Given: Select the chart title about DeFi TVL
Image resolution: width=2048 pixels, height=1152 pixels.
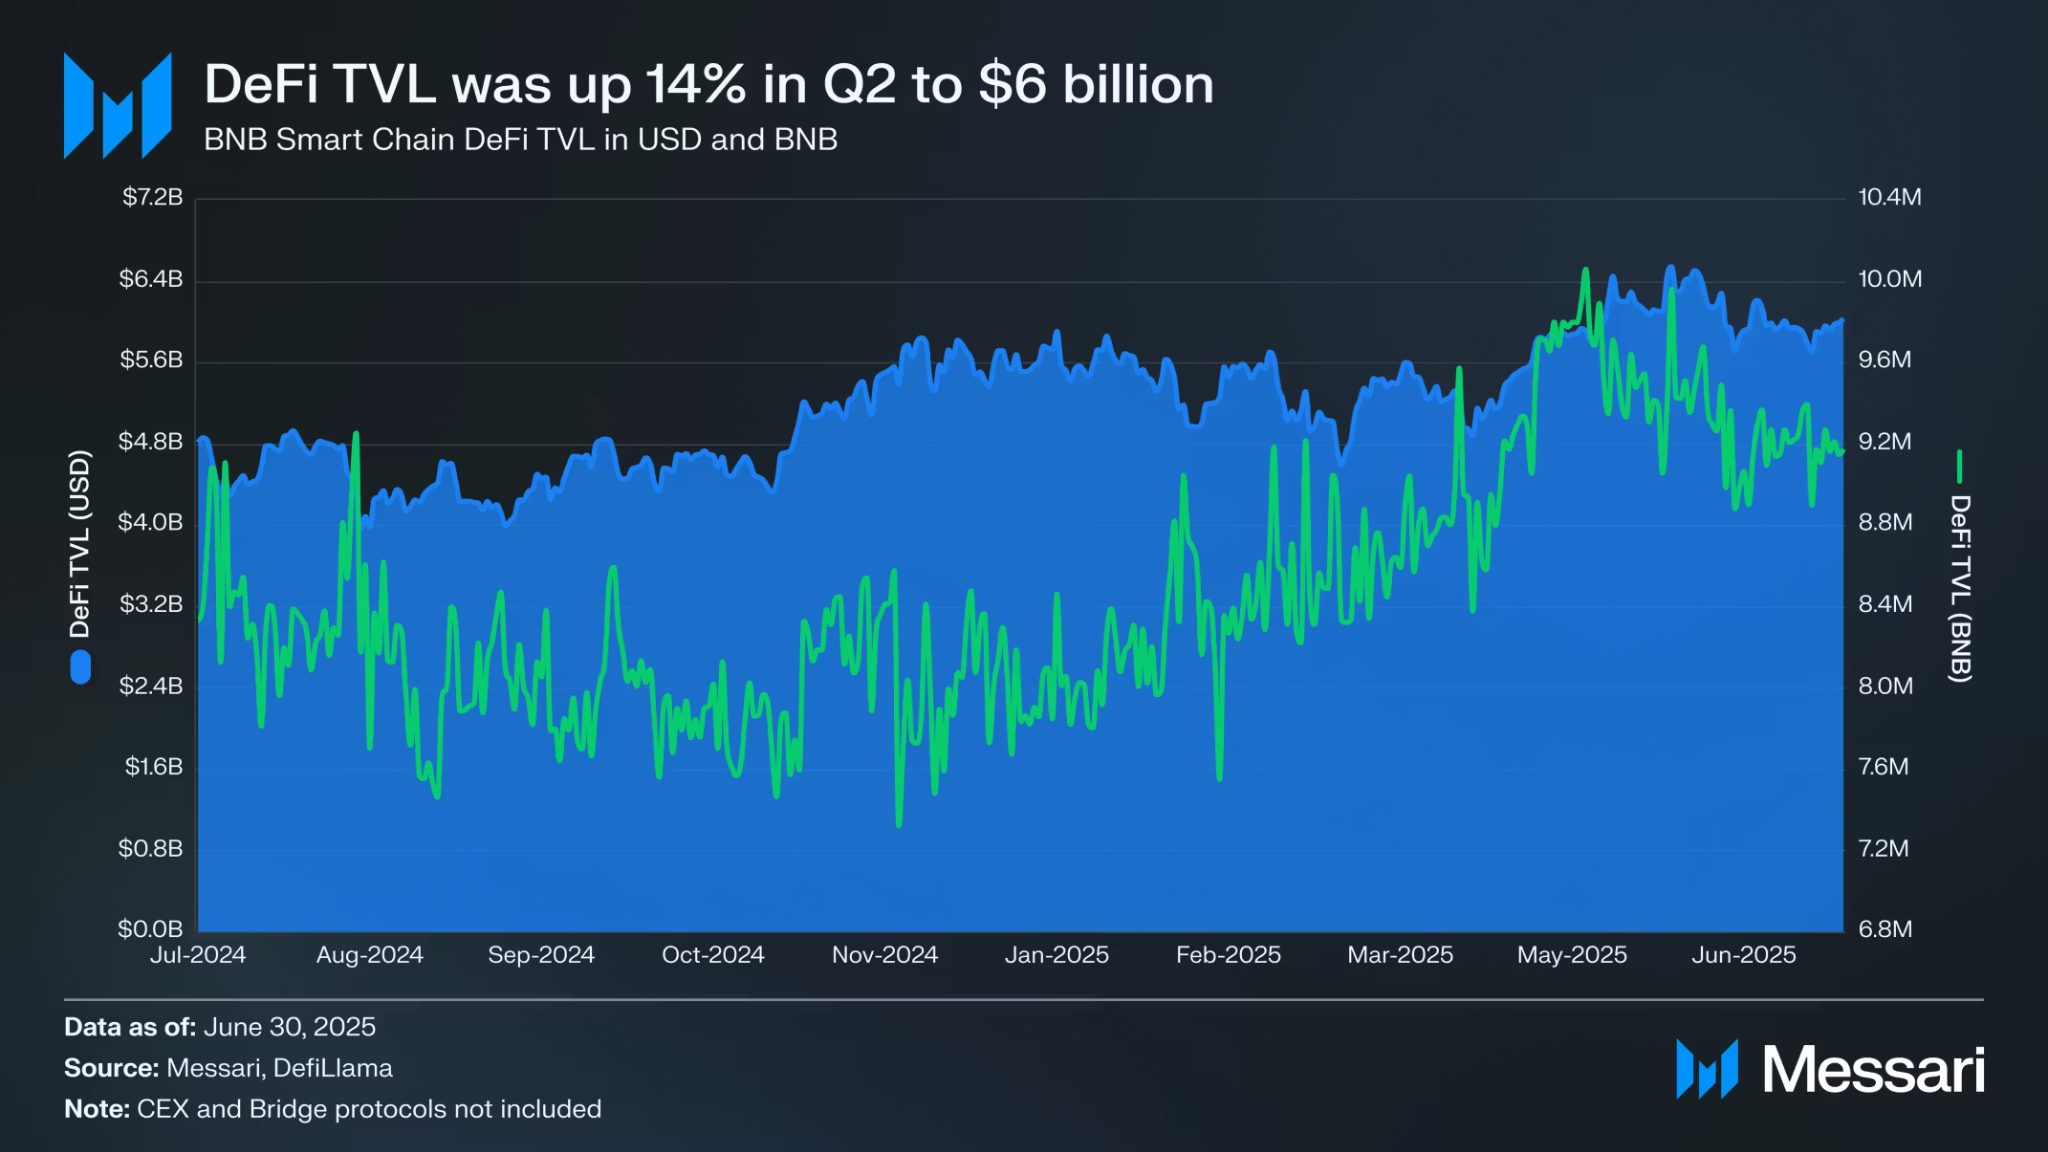Looking at the screenshot, I should pos(708,84).
